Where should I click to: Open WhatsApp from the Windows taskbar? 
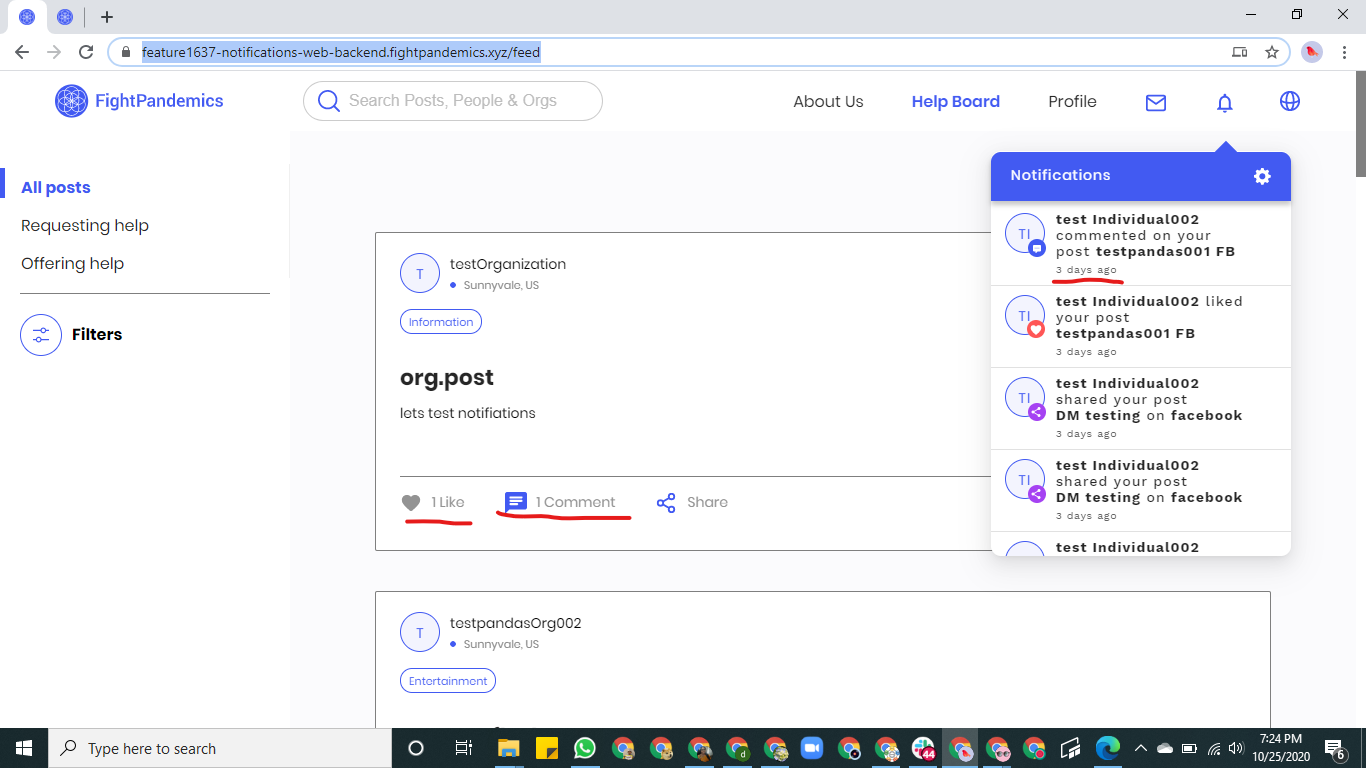click(585, 748)
